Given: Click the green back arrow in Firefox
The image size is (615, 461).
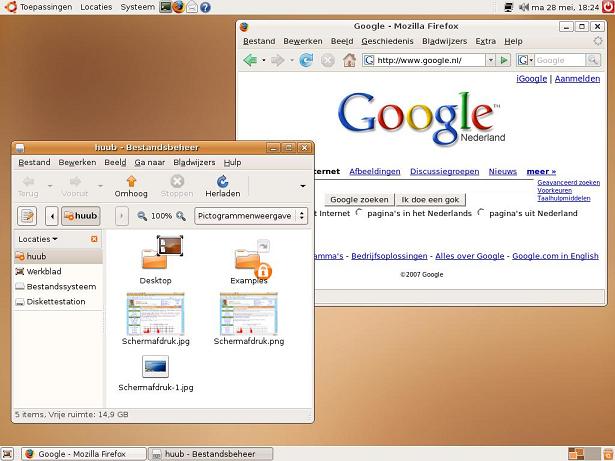Looking at the screenshot, I should [x=250, y=61].
